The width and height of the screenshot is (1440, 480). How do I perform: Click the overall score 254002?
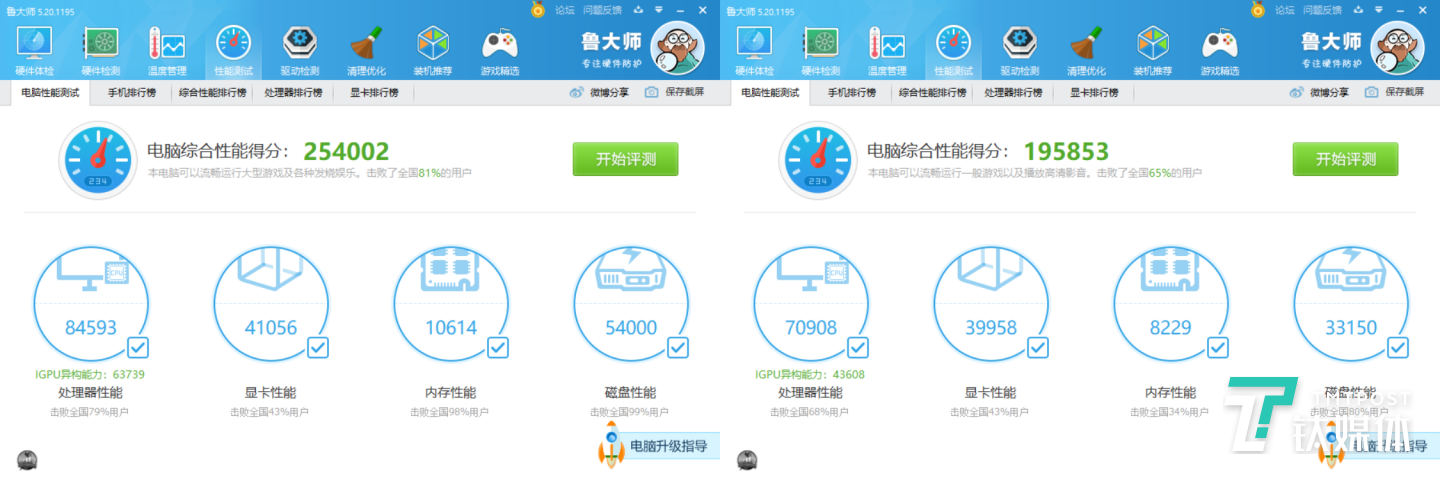tap(346, 152)
